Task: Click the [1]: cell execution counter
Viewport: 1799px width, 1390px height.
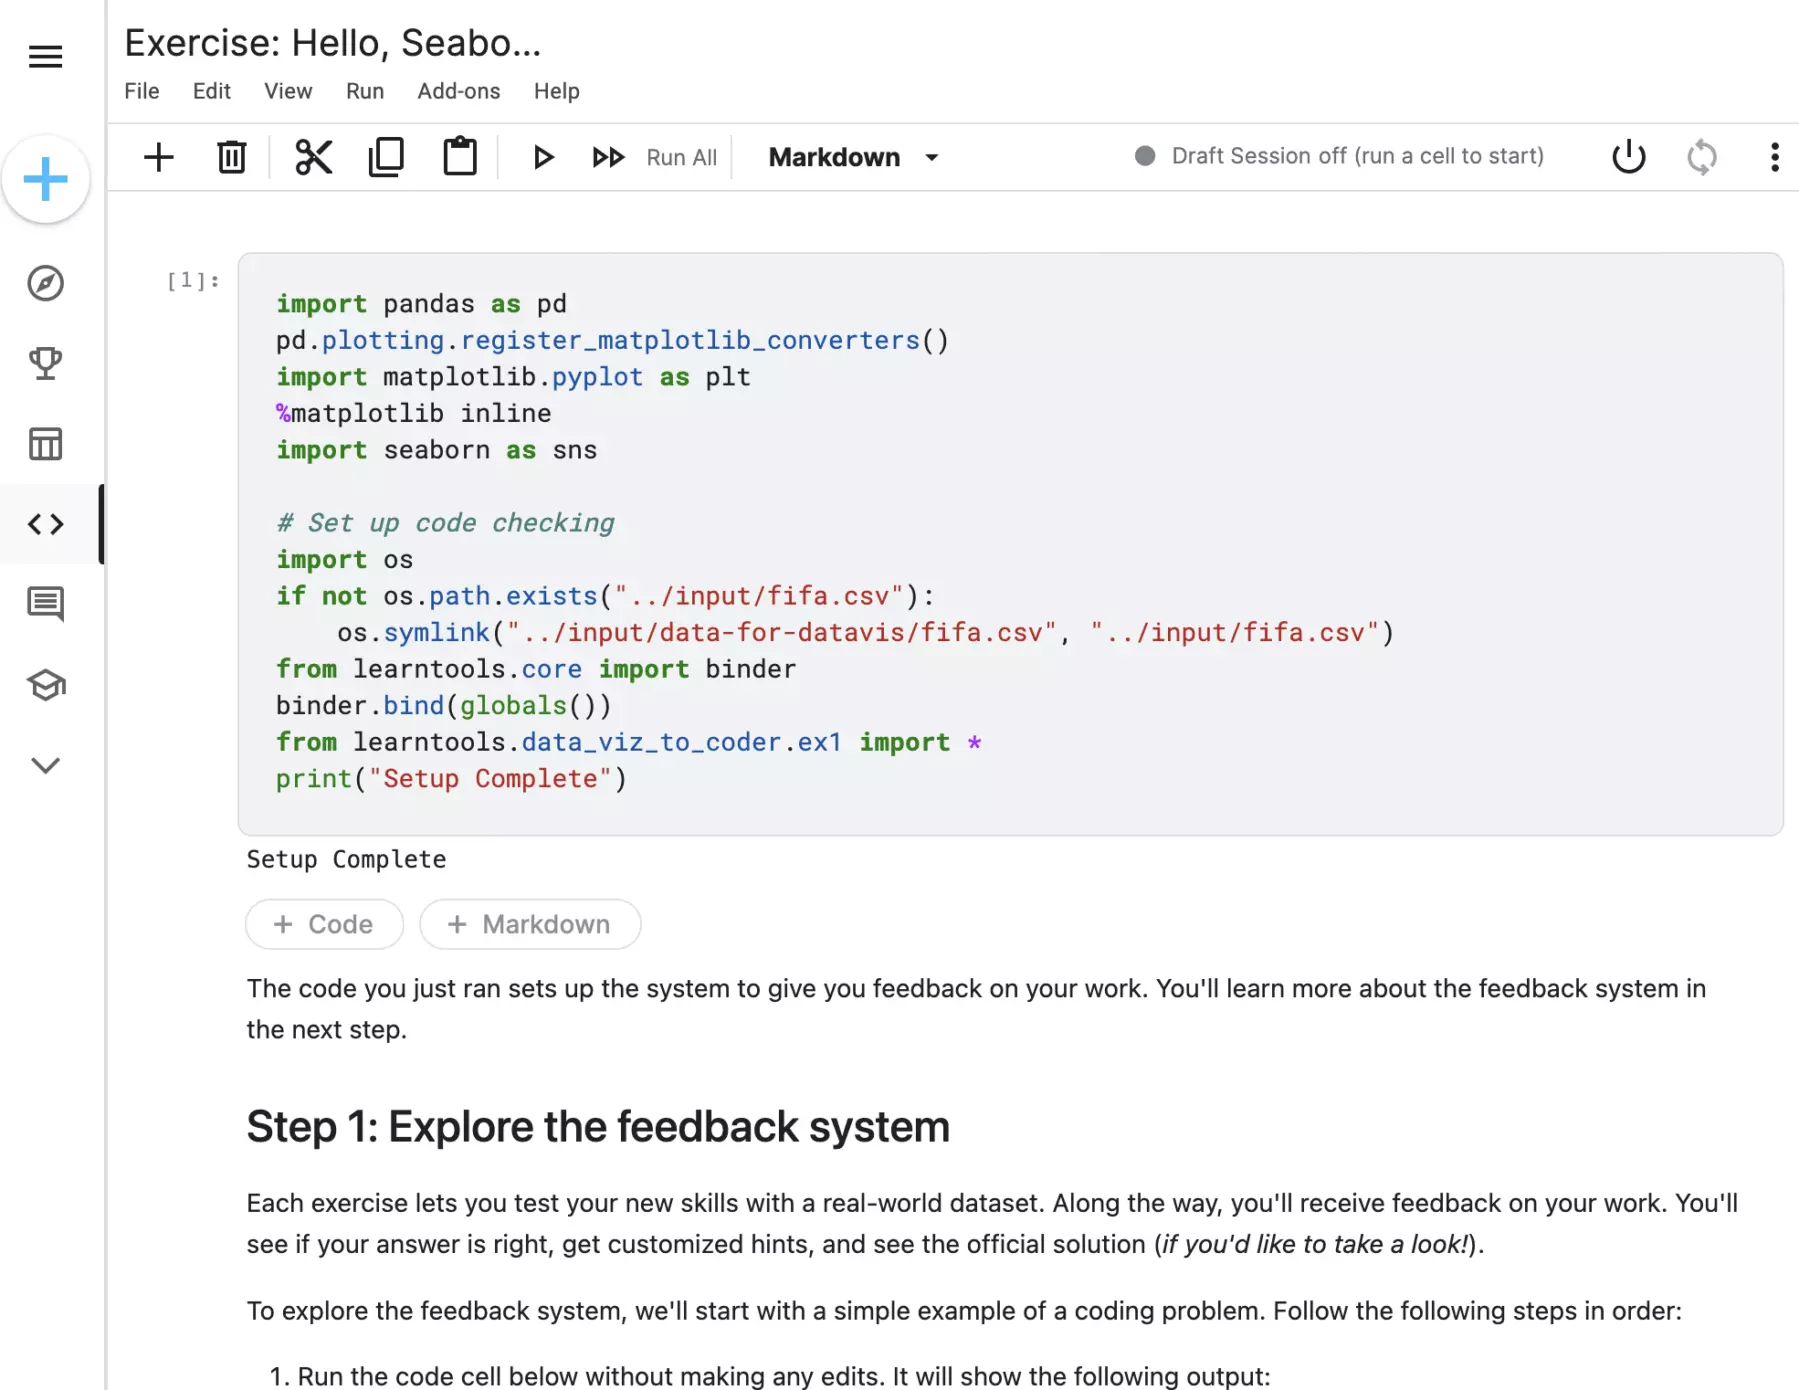Action: tap(193, 280)
